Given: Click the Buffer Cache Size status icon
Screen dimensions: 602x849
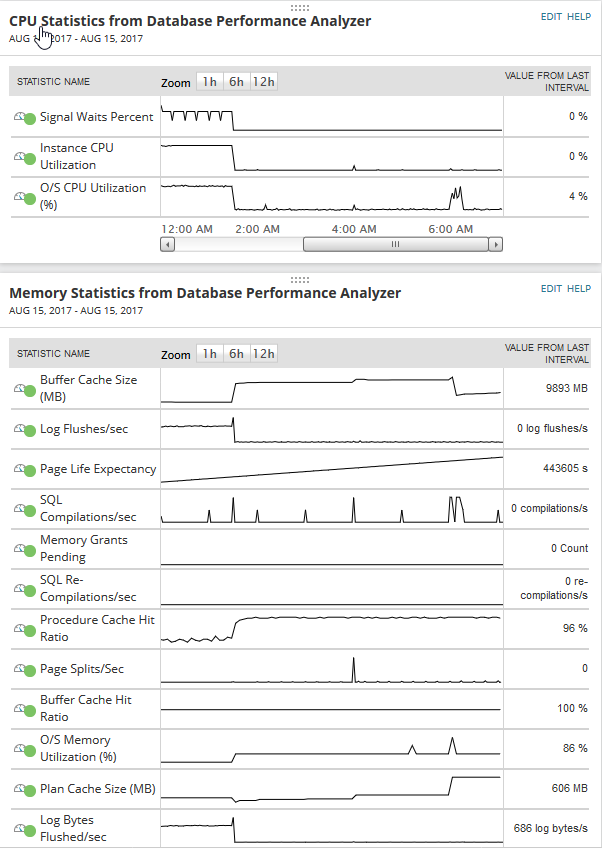Looking at the screenshot, I should [x=25, y=389].
